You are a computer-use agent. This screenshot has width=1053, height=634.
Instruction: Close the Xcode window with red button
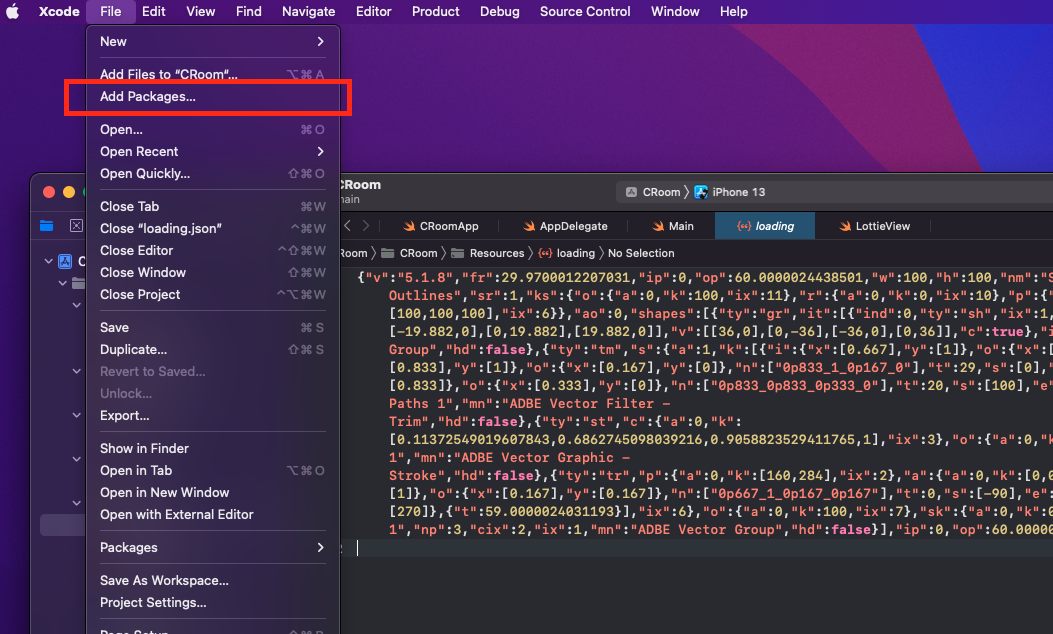pos(49,192)
